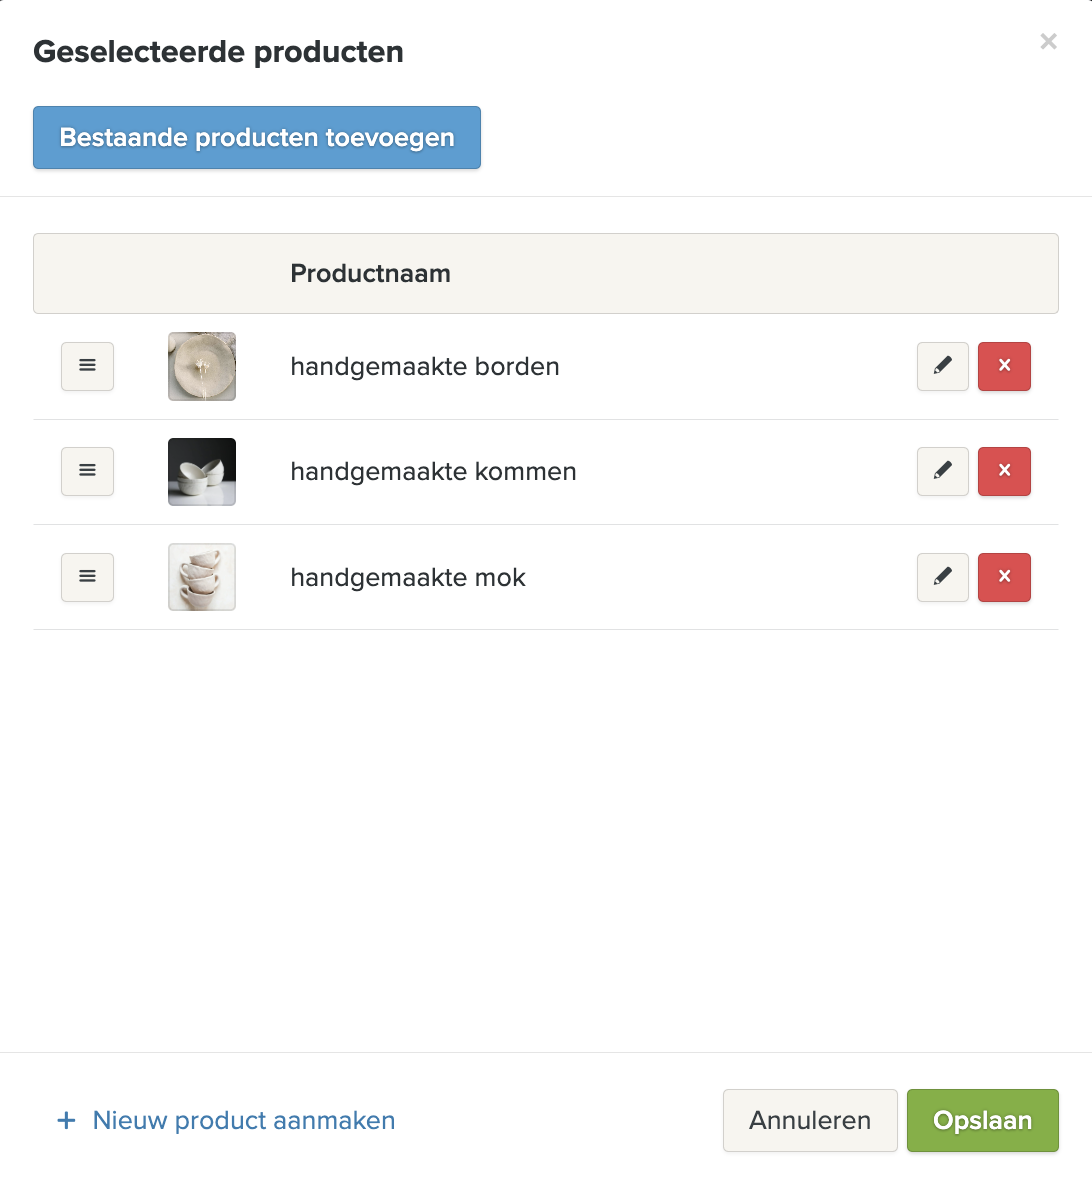Save selection with Opslaan button
Viewport: 1092px width, 1184px height.
(x=982, y=1120)
